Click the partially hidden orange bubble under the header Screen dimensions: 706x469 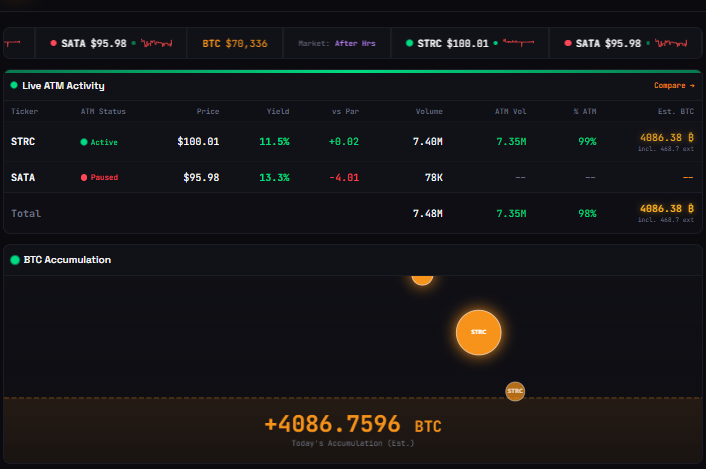point(422,280)
